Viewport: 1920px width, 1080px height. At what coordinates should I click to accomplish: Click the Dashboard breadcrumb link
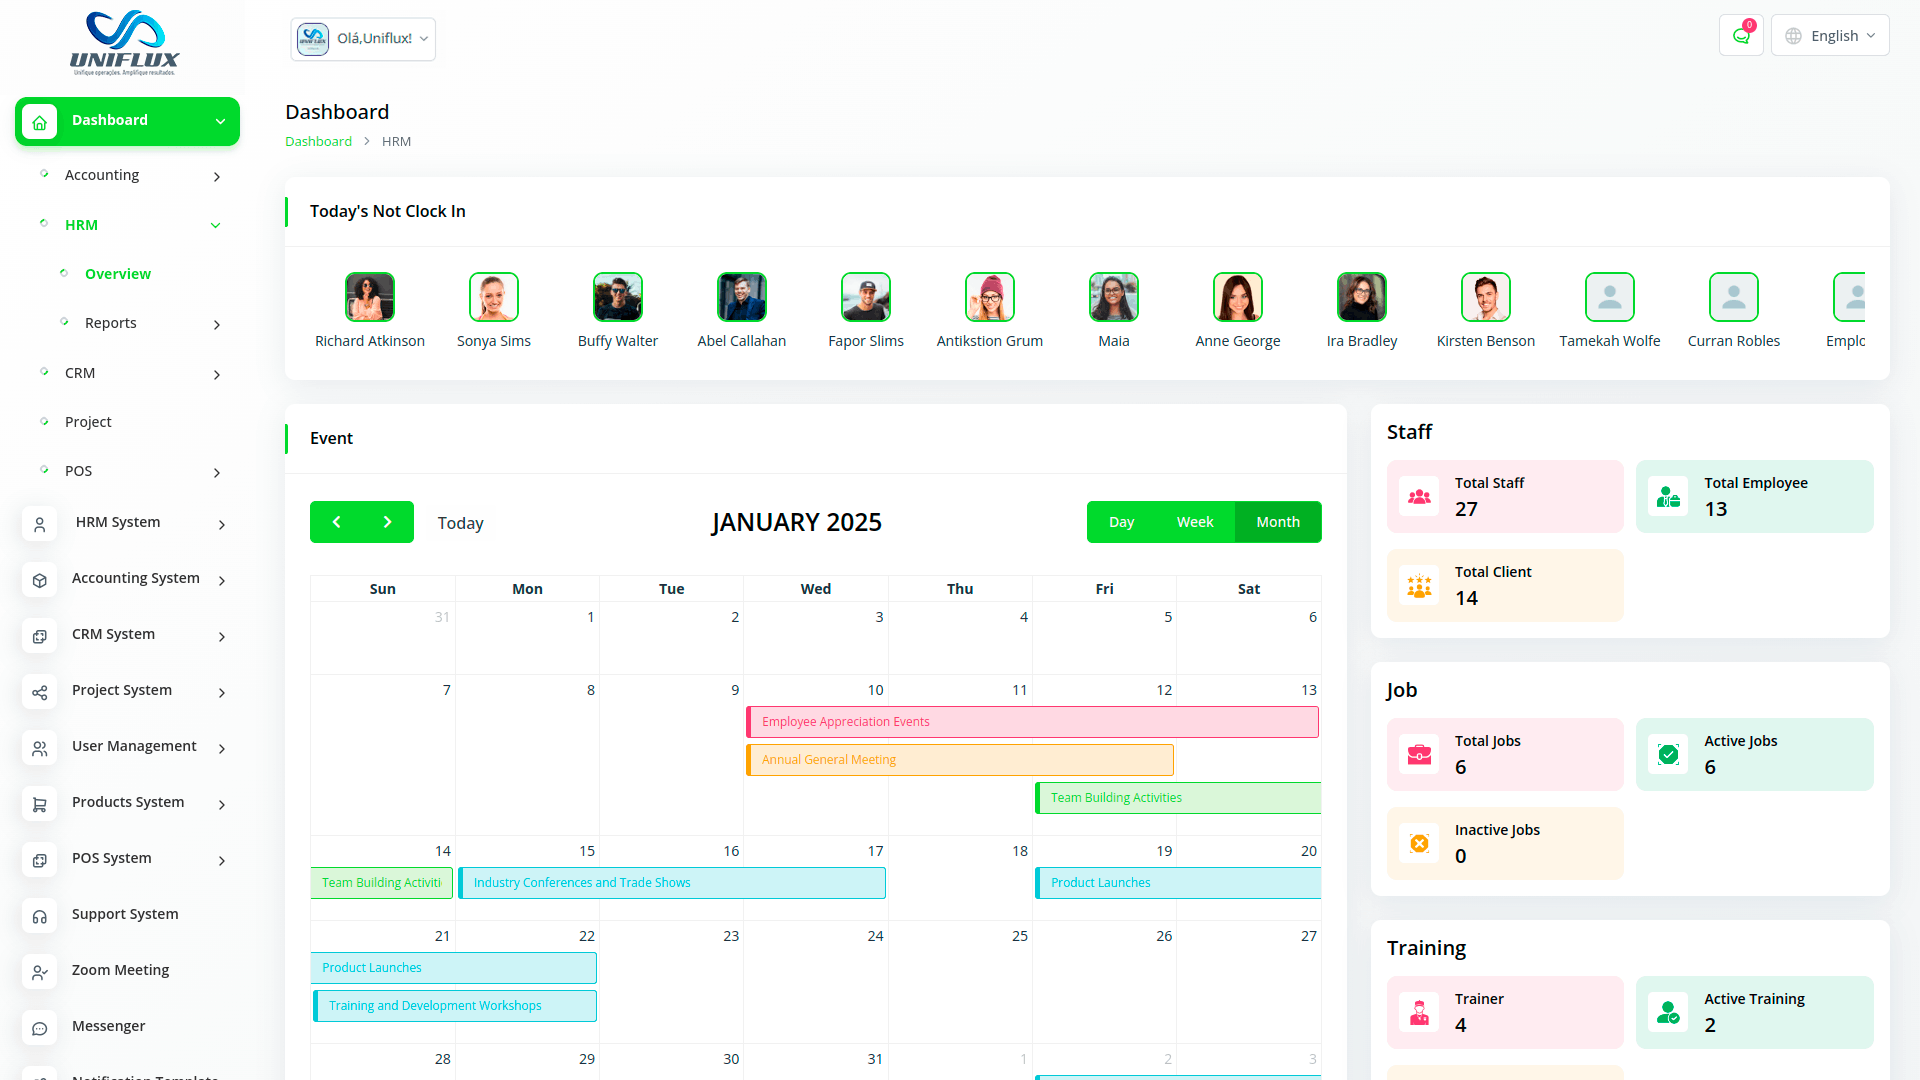coord(318,142)
